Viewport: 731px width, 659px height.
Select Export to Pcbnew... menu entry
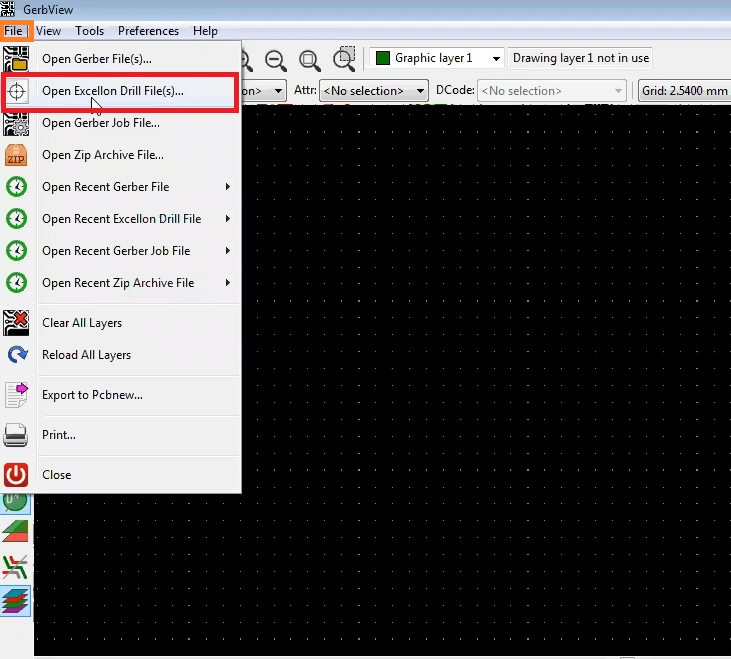(121, 395)
